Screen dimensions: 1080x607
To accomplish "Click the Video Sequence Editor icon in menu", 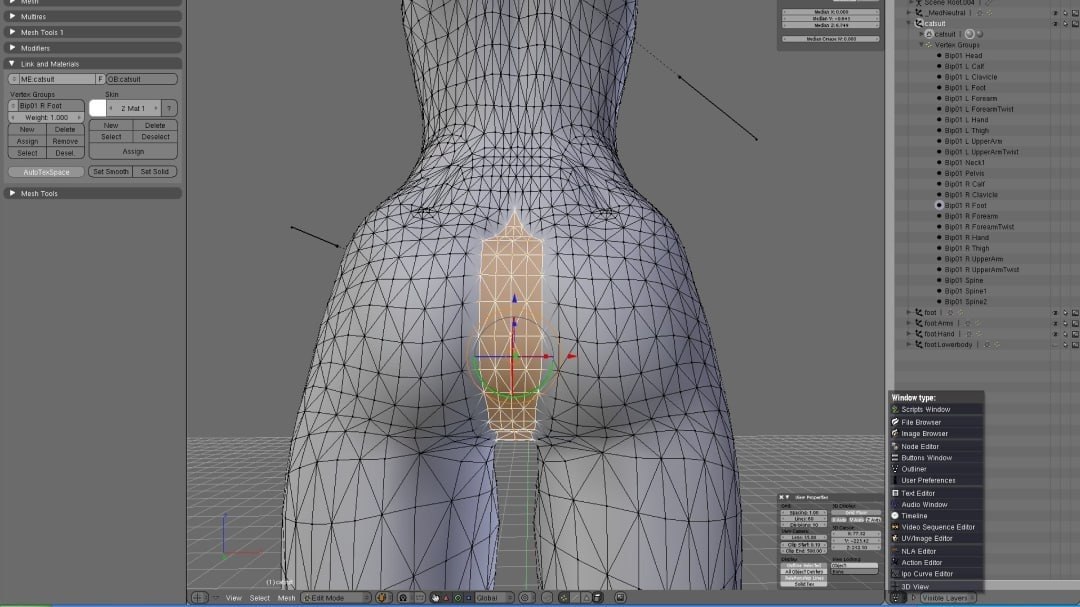I will tap(895, 527).
